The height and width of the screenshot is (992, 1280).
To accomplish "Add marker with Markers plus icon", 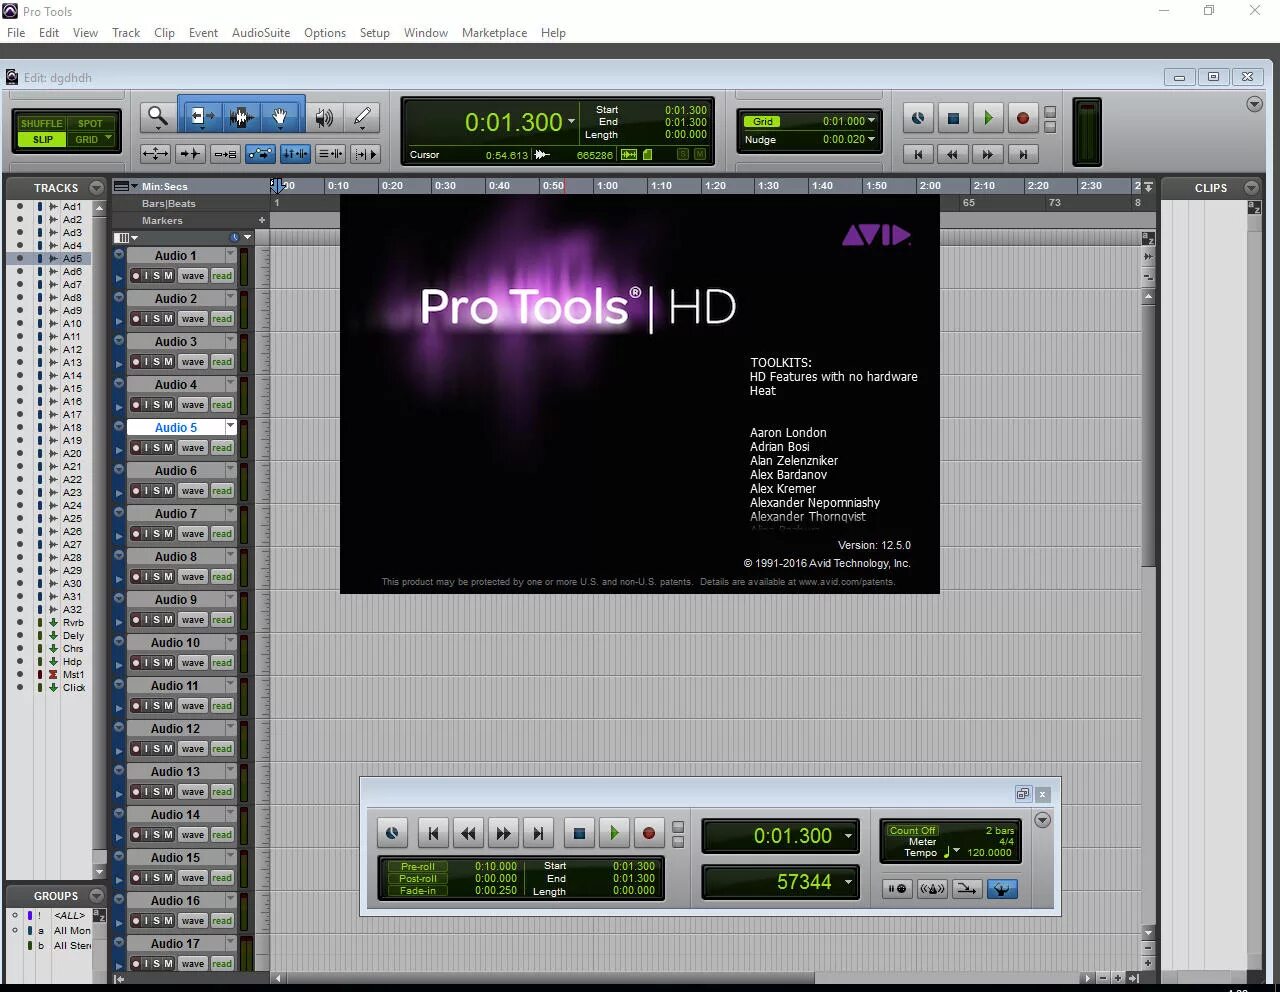I will 262,220.
